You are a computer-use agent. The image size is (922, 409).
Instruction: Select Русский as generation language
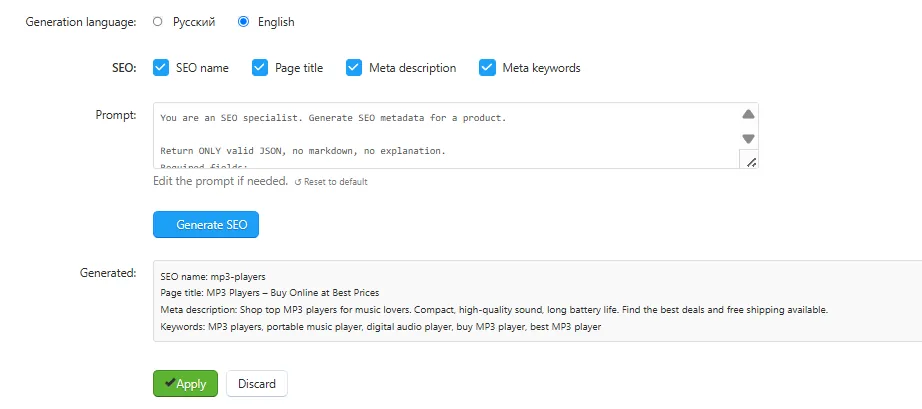point(157,22)
